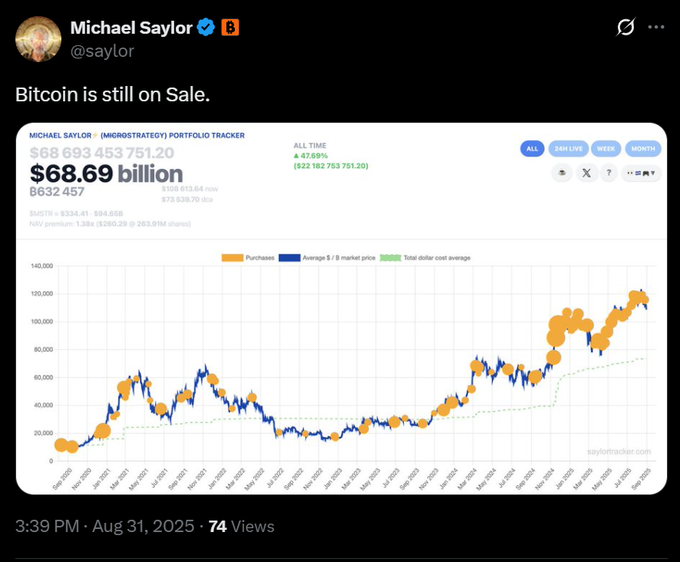The height and width of the screenshot is (562, 680).
Task: Switch to the MONTH range tab
Action: click(x=643, y=149)
